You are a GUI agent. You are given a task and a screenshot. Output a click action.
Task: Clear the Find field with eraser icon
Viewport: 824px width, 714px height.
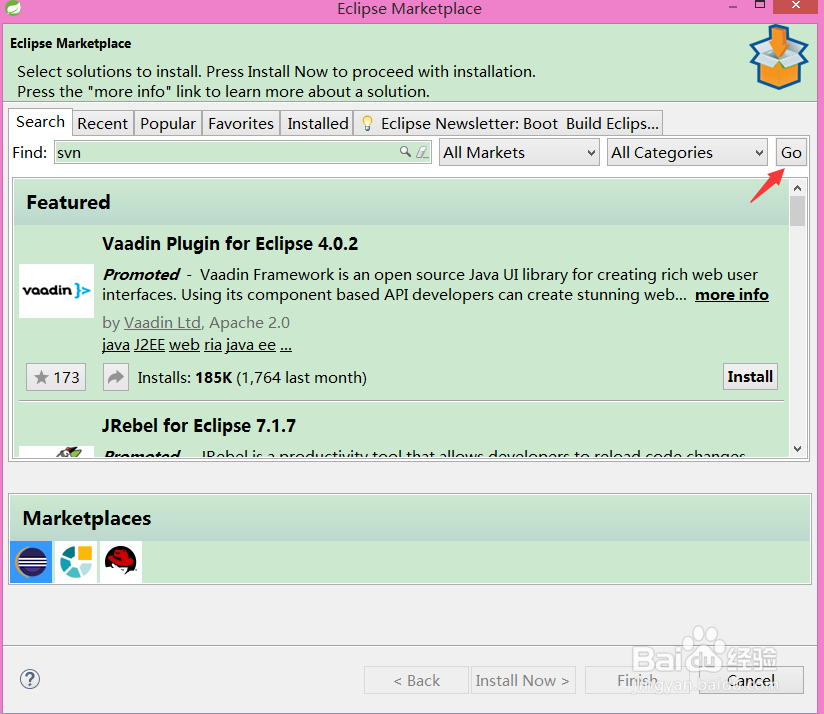coord(422,152)
